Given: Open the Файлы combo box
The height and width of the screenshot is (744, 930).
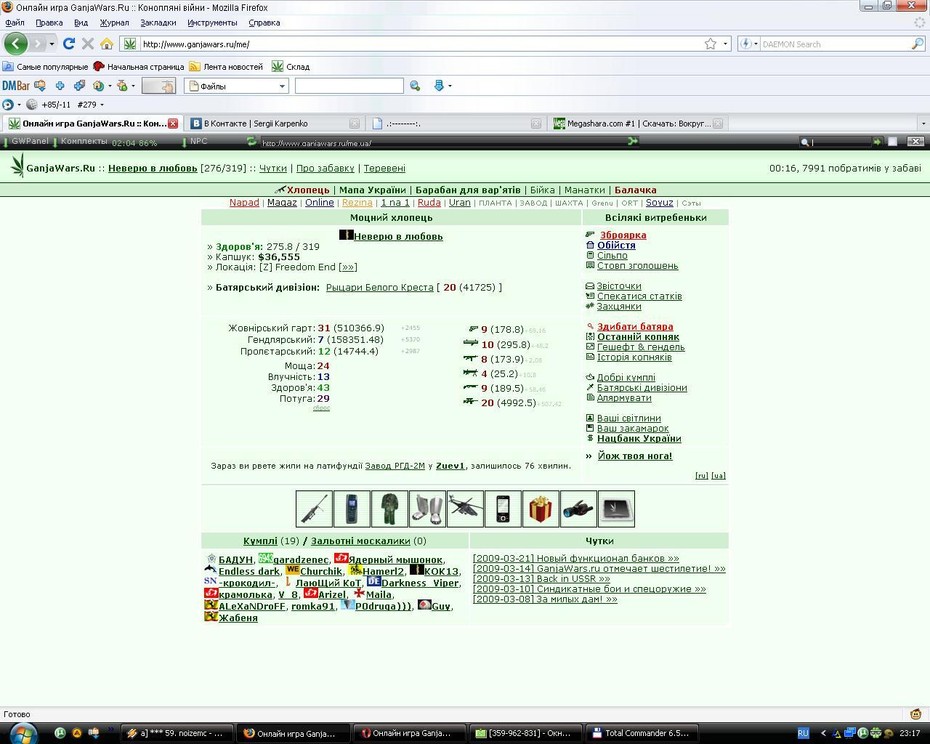Looking at the screenshot, I should (x=237, y=86).
